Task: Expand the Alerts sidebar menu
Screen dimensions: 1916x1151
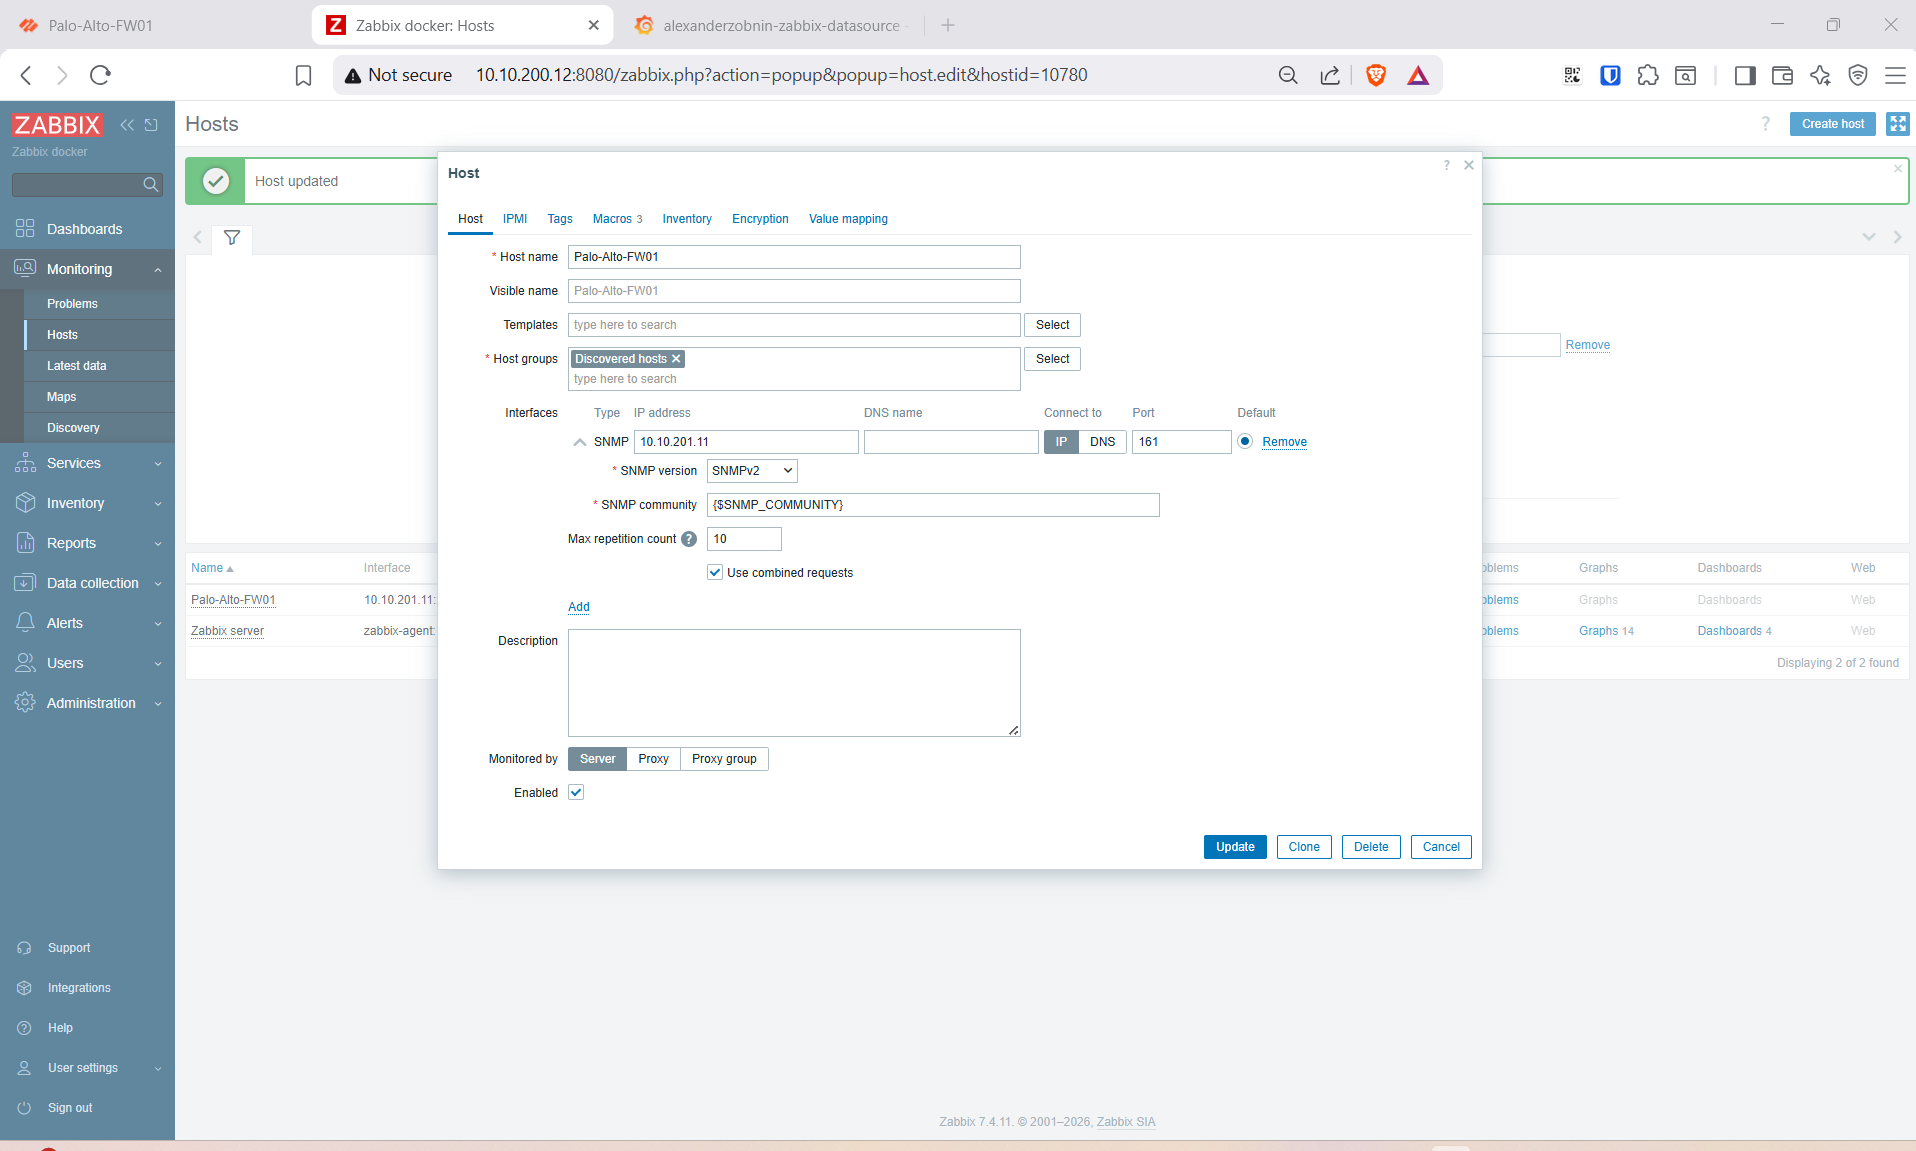Action: pos(87,623)
